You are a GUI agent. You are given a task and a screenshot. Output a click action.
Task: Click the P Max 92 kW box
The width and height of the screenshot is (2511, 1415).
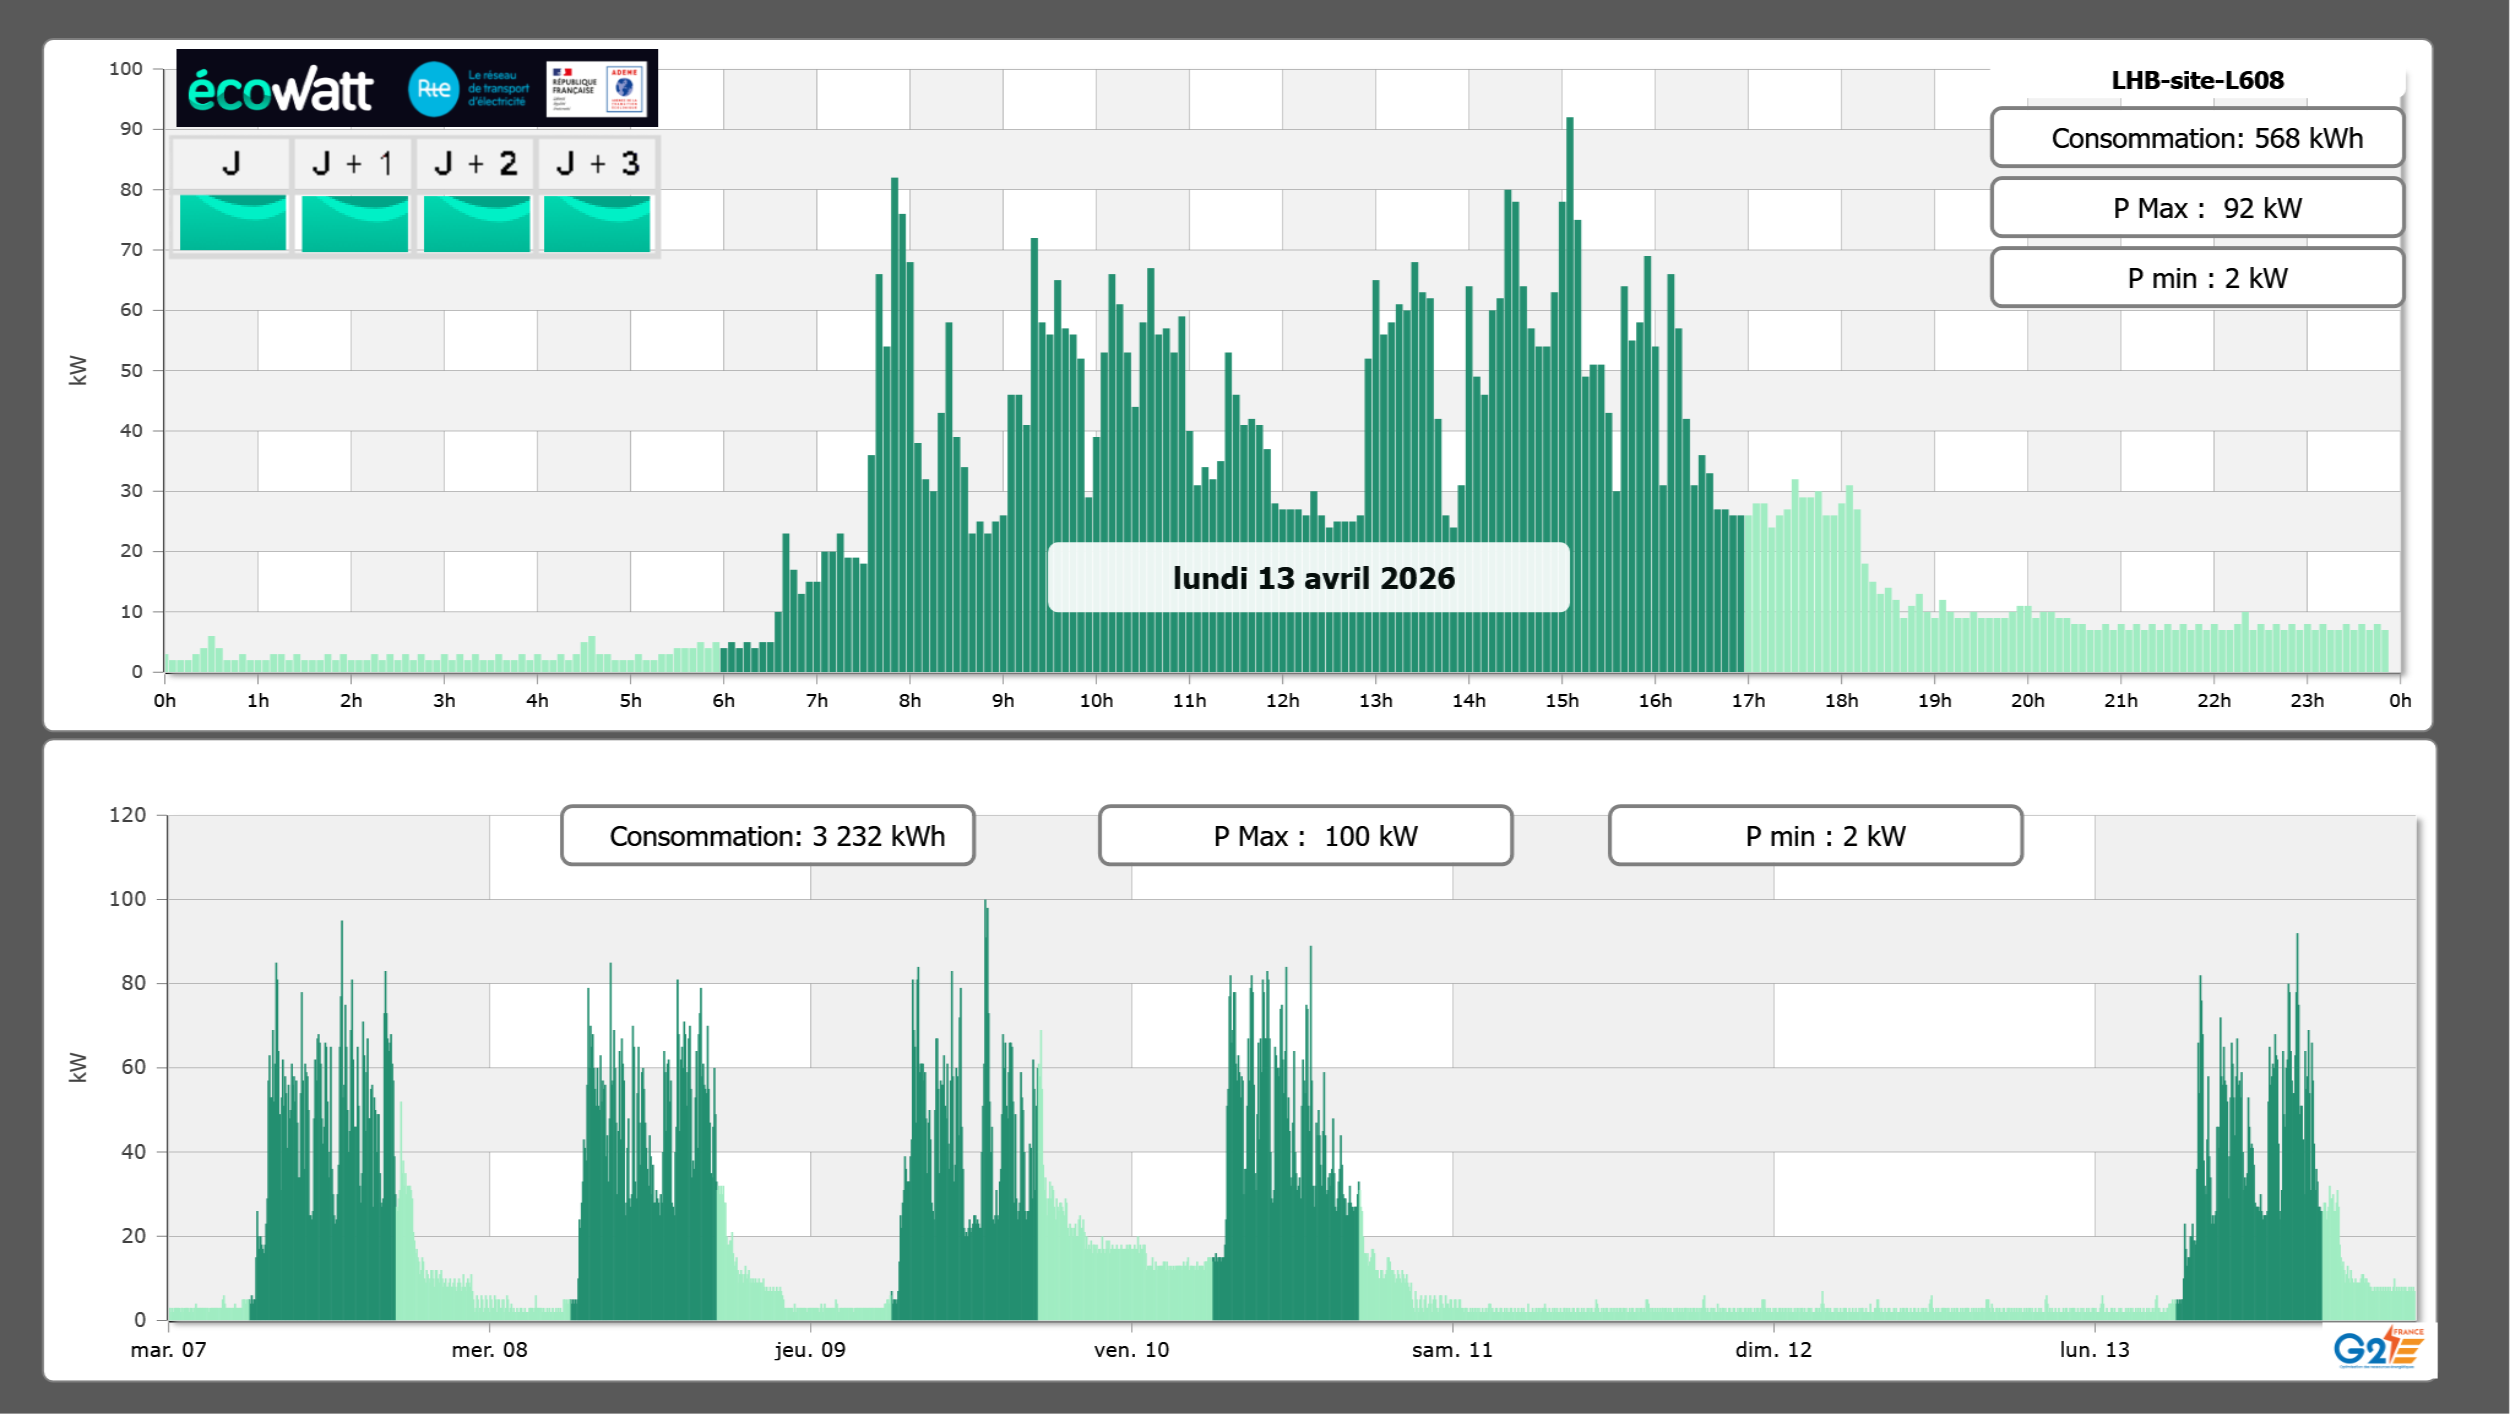[2196, 208]
